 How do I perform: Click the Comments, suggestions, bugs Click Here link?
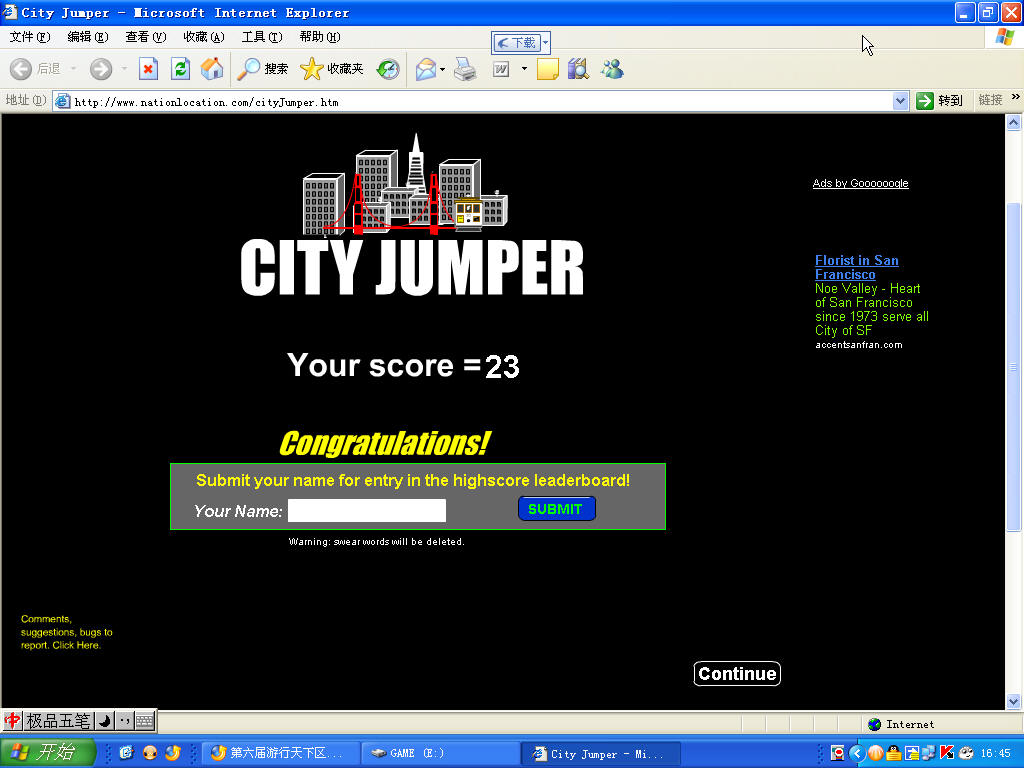(x=66, y=632)
